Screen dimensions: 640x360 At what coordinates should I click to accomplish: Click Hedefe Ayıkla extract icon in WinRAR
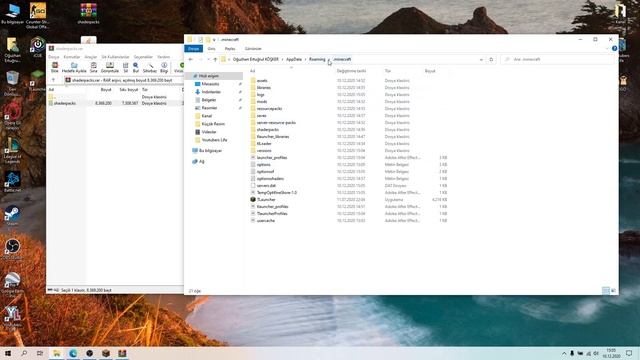(x=74, y=67)
